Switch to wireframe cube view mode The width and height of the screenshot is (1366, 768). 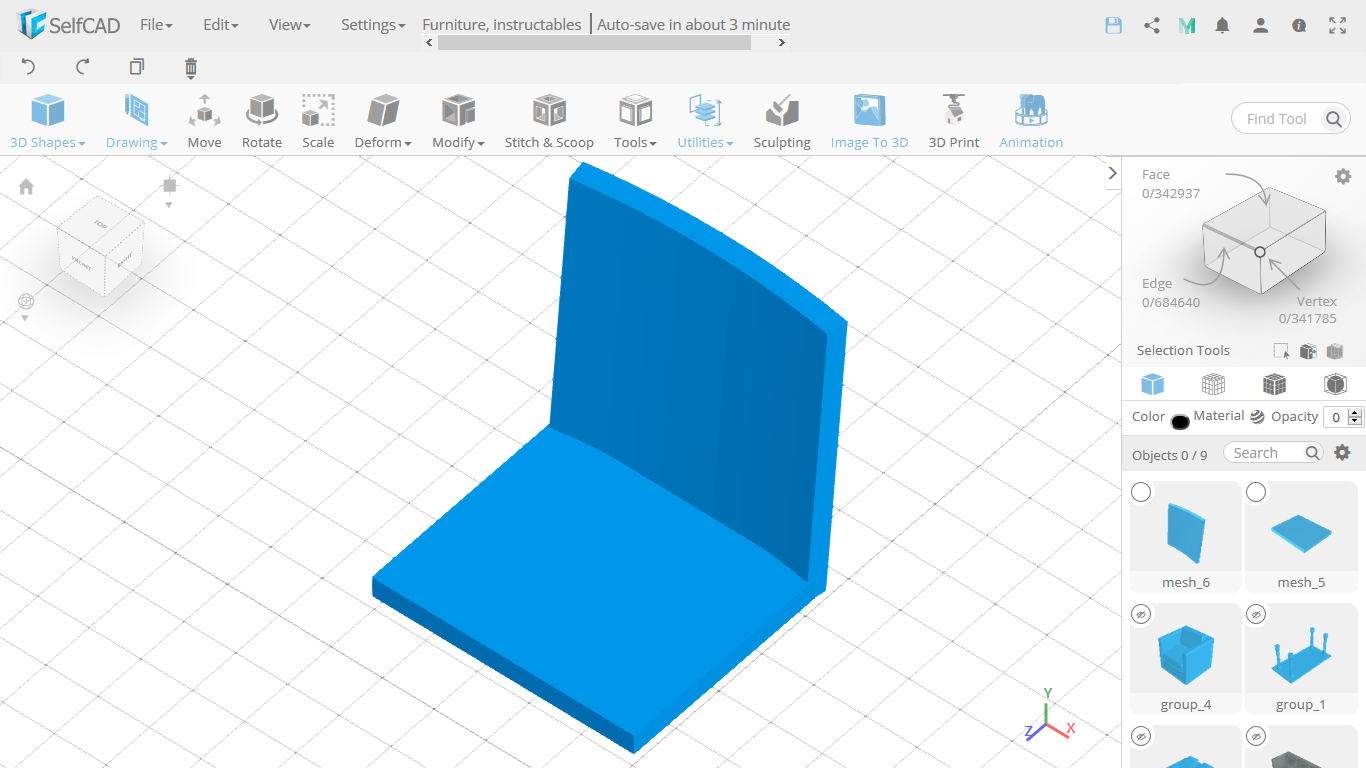coord(1213,384)
